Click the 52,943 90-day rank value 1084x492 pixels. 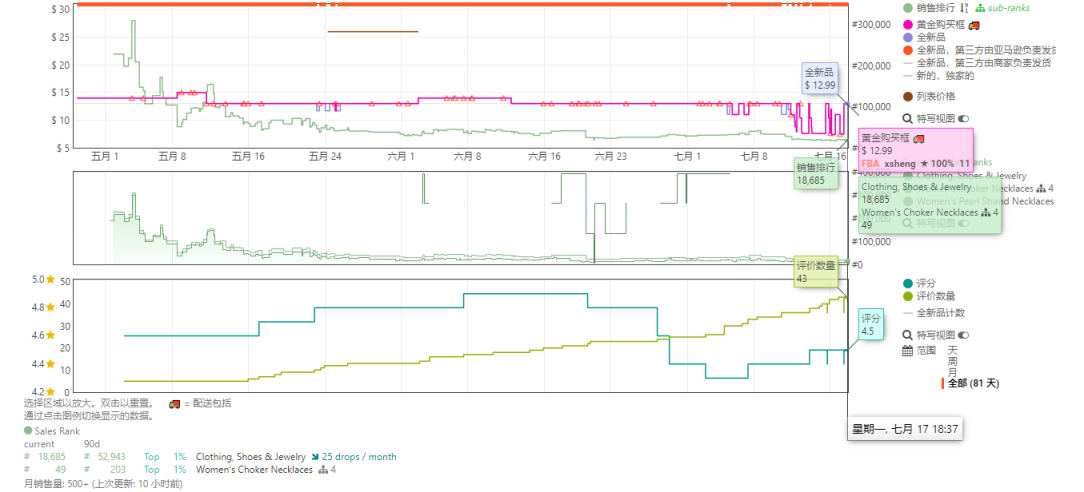[111, 457]
